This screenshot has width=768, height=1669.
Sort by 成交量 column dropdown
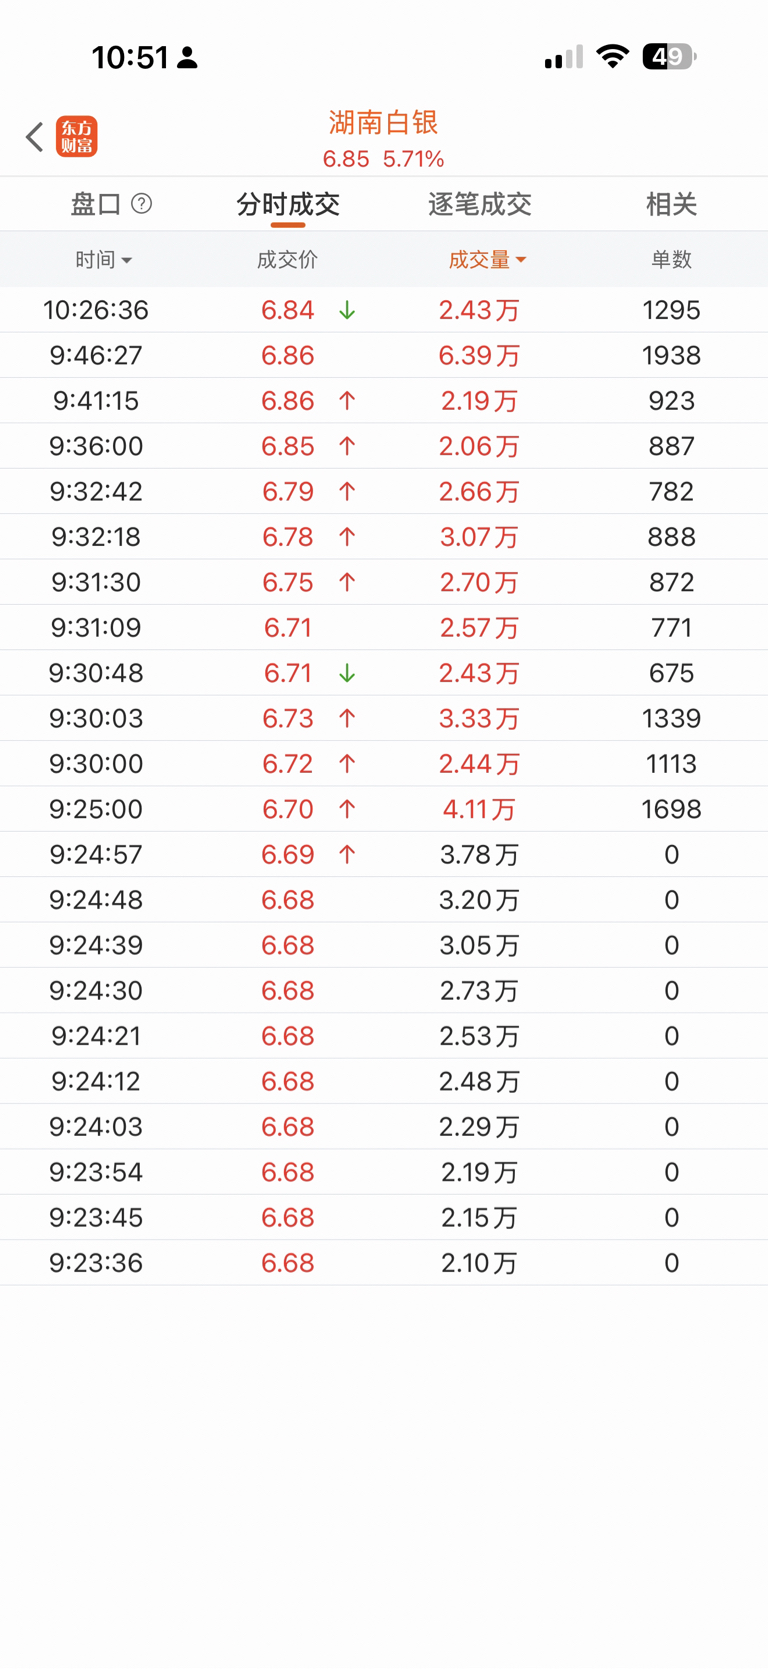[x=487, y=260]
